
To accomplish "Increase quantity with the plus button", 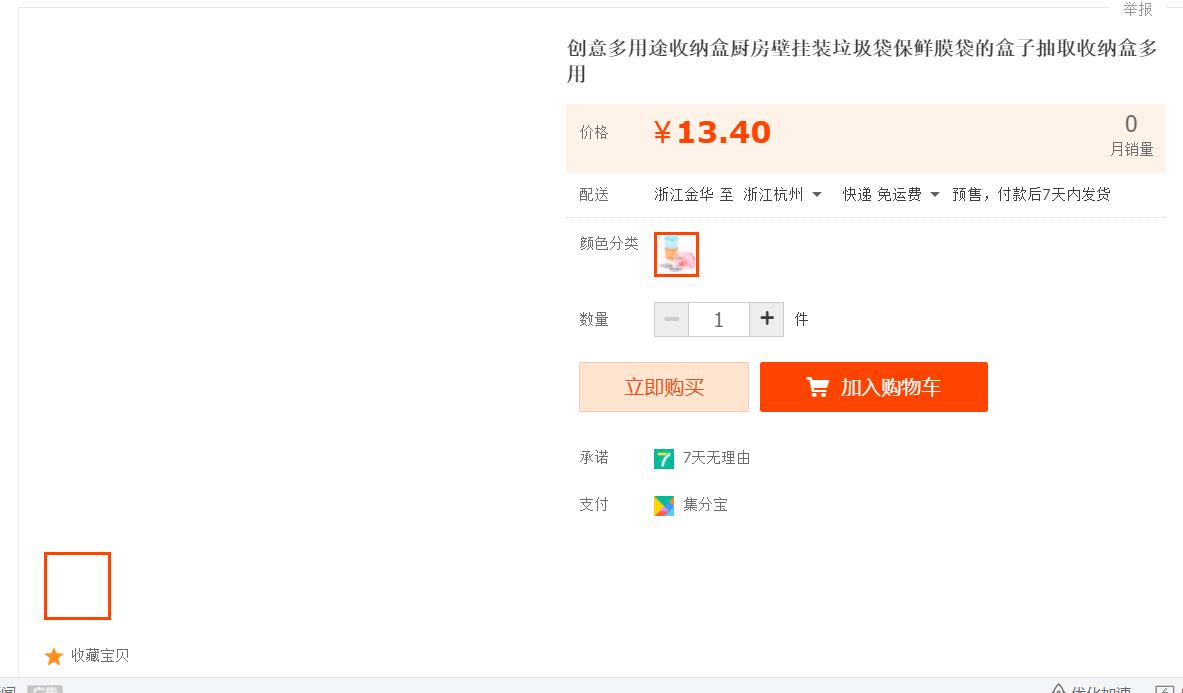I will pos(767,319).
